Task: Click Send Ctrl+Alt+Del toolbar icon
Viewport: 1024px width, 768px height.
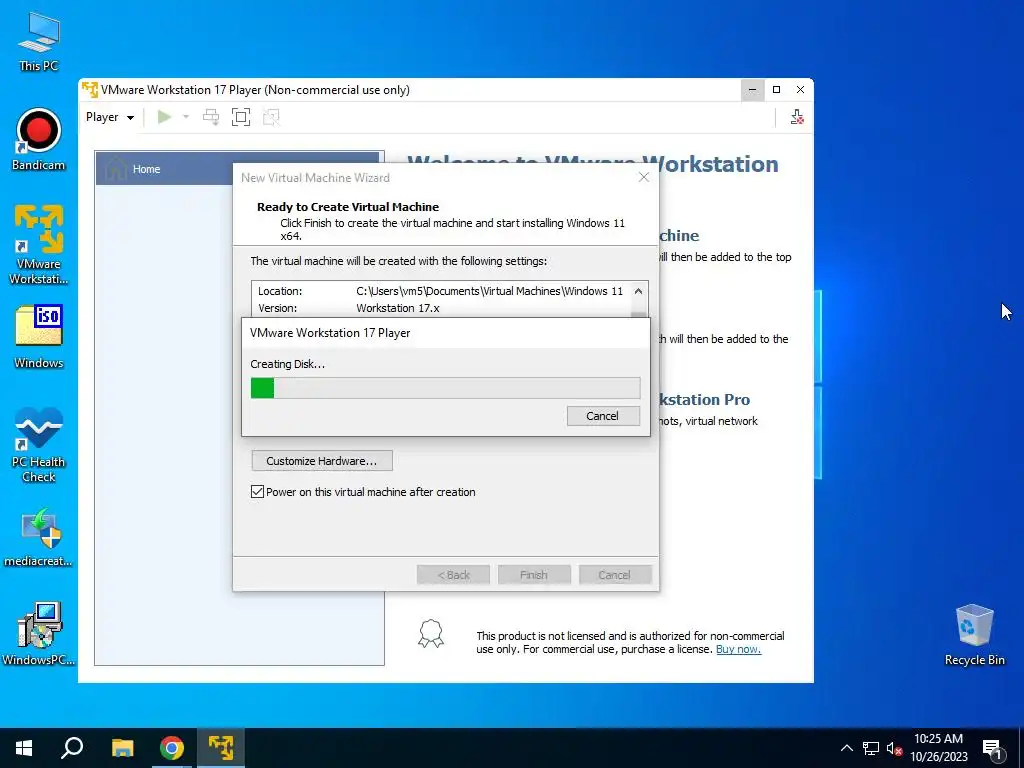Action: pos(211,117)
